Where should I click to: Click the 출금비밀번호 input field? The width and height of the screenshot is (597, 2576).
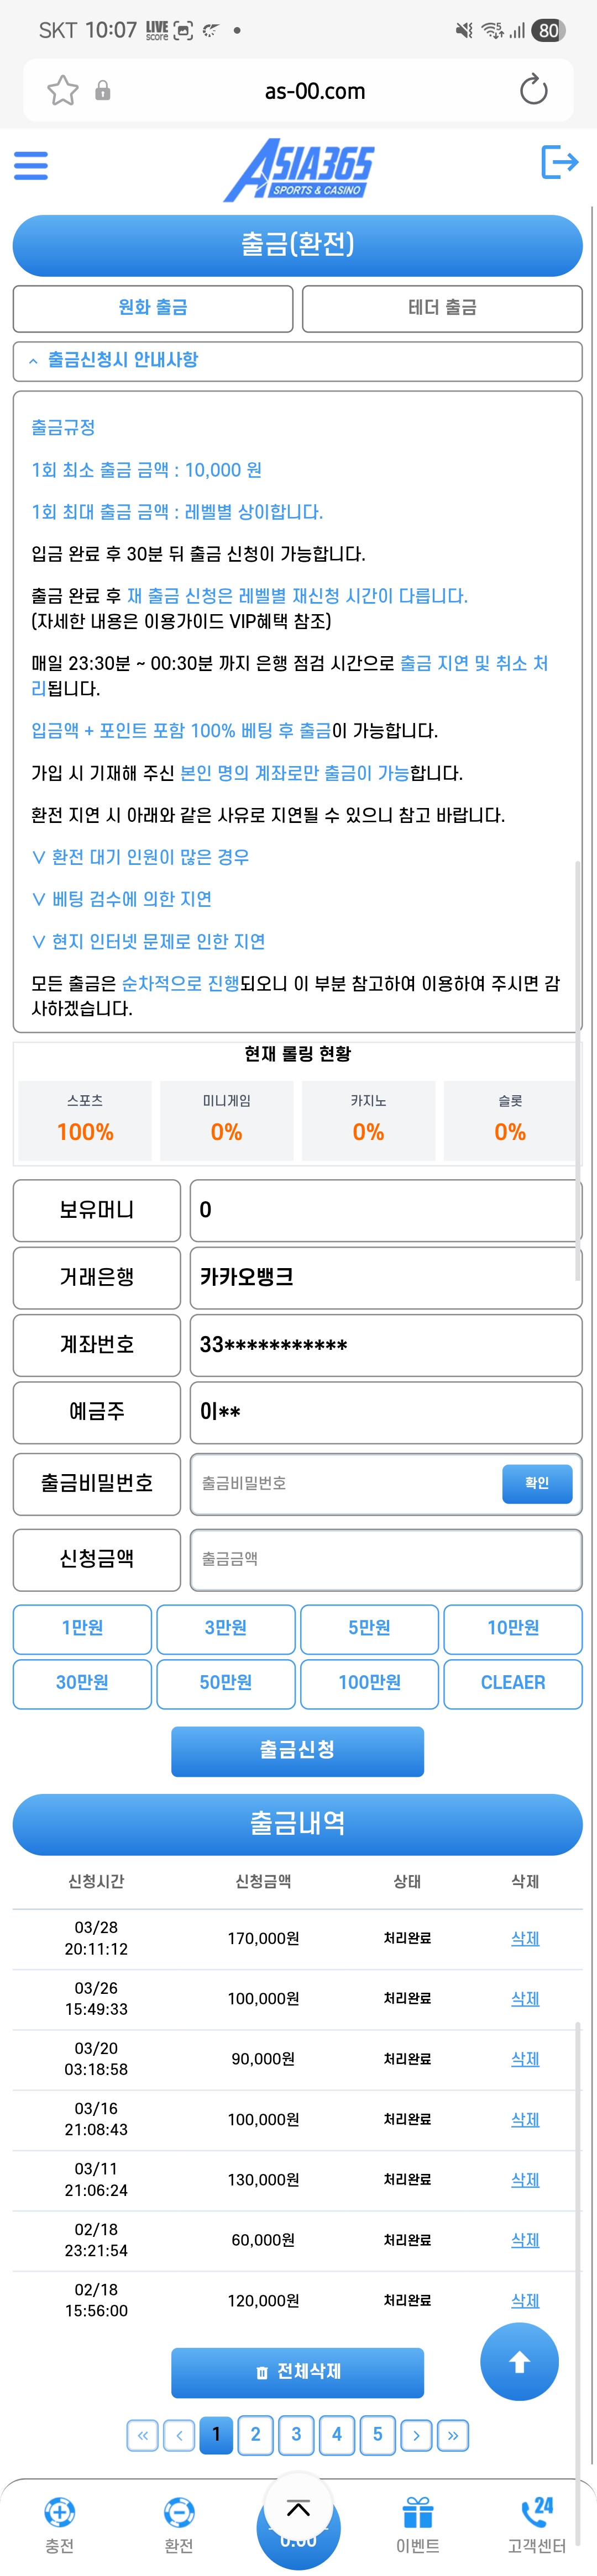340,1484
